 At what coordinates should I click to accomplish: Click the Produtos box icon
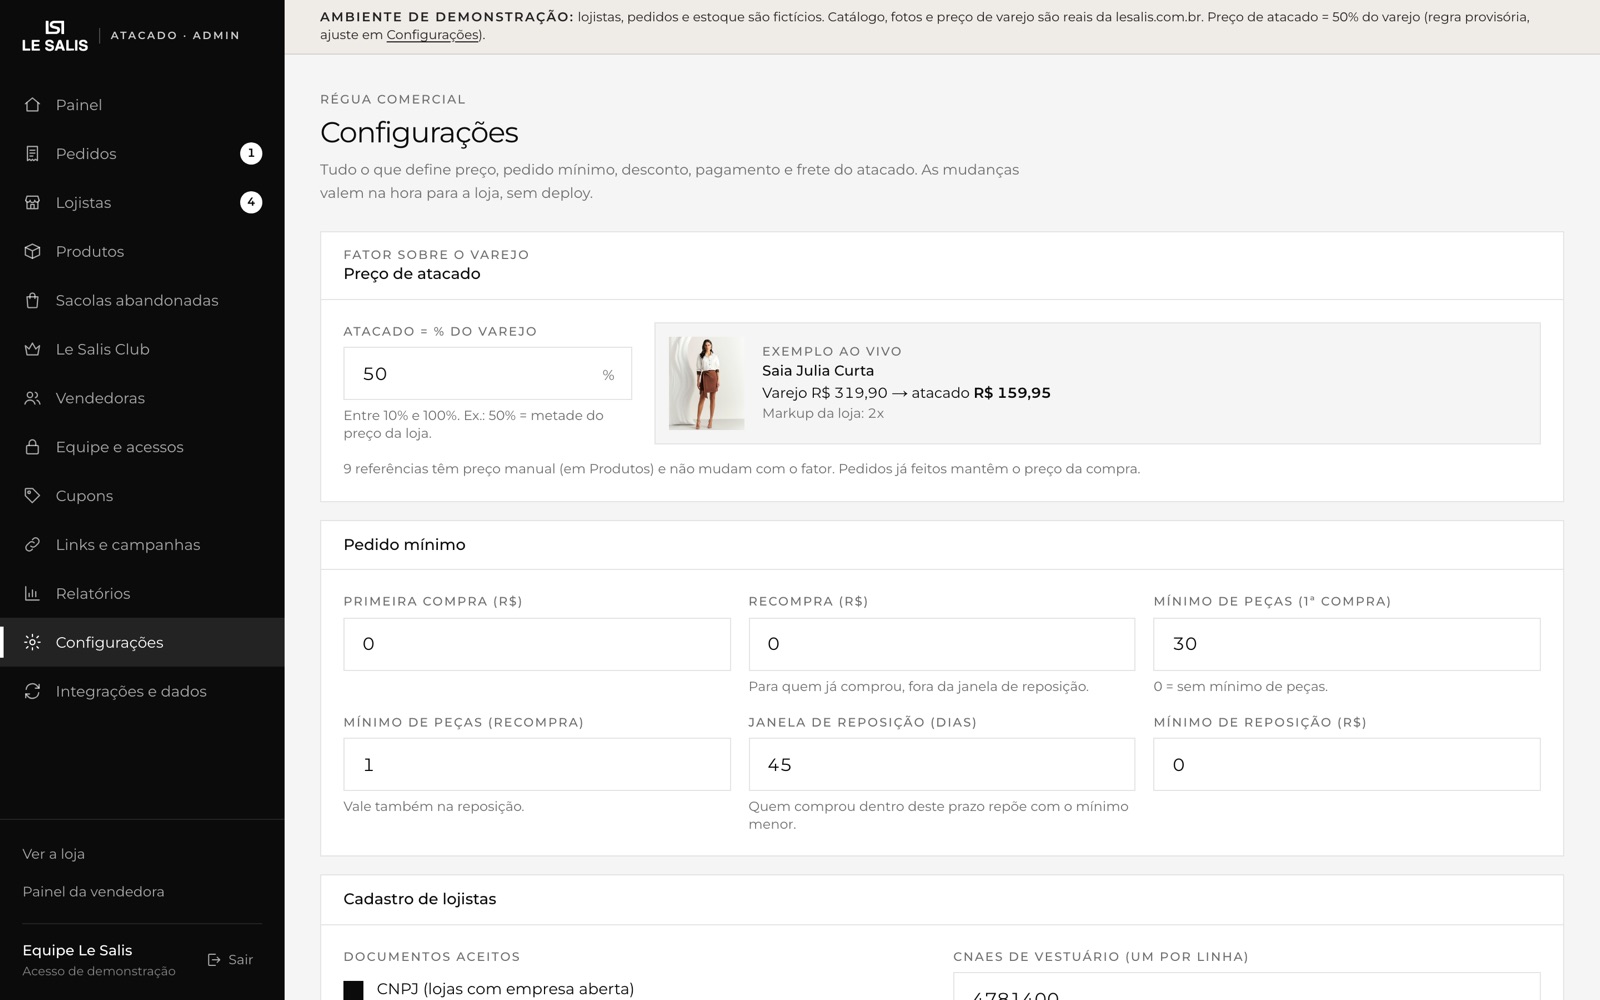click(32, 252)
